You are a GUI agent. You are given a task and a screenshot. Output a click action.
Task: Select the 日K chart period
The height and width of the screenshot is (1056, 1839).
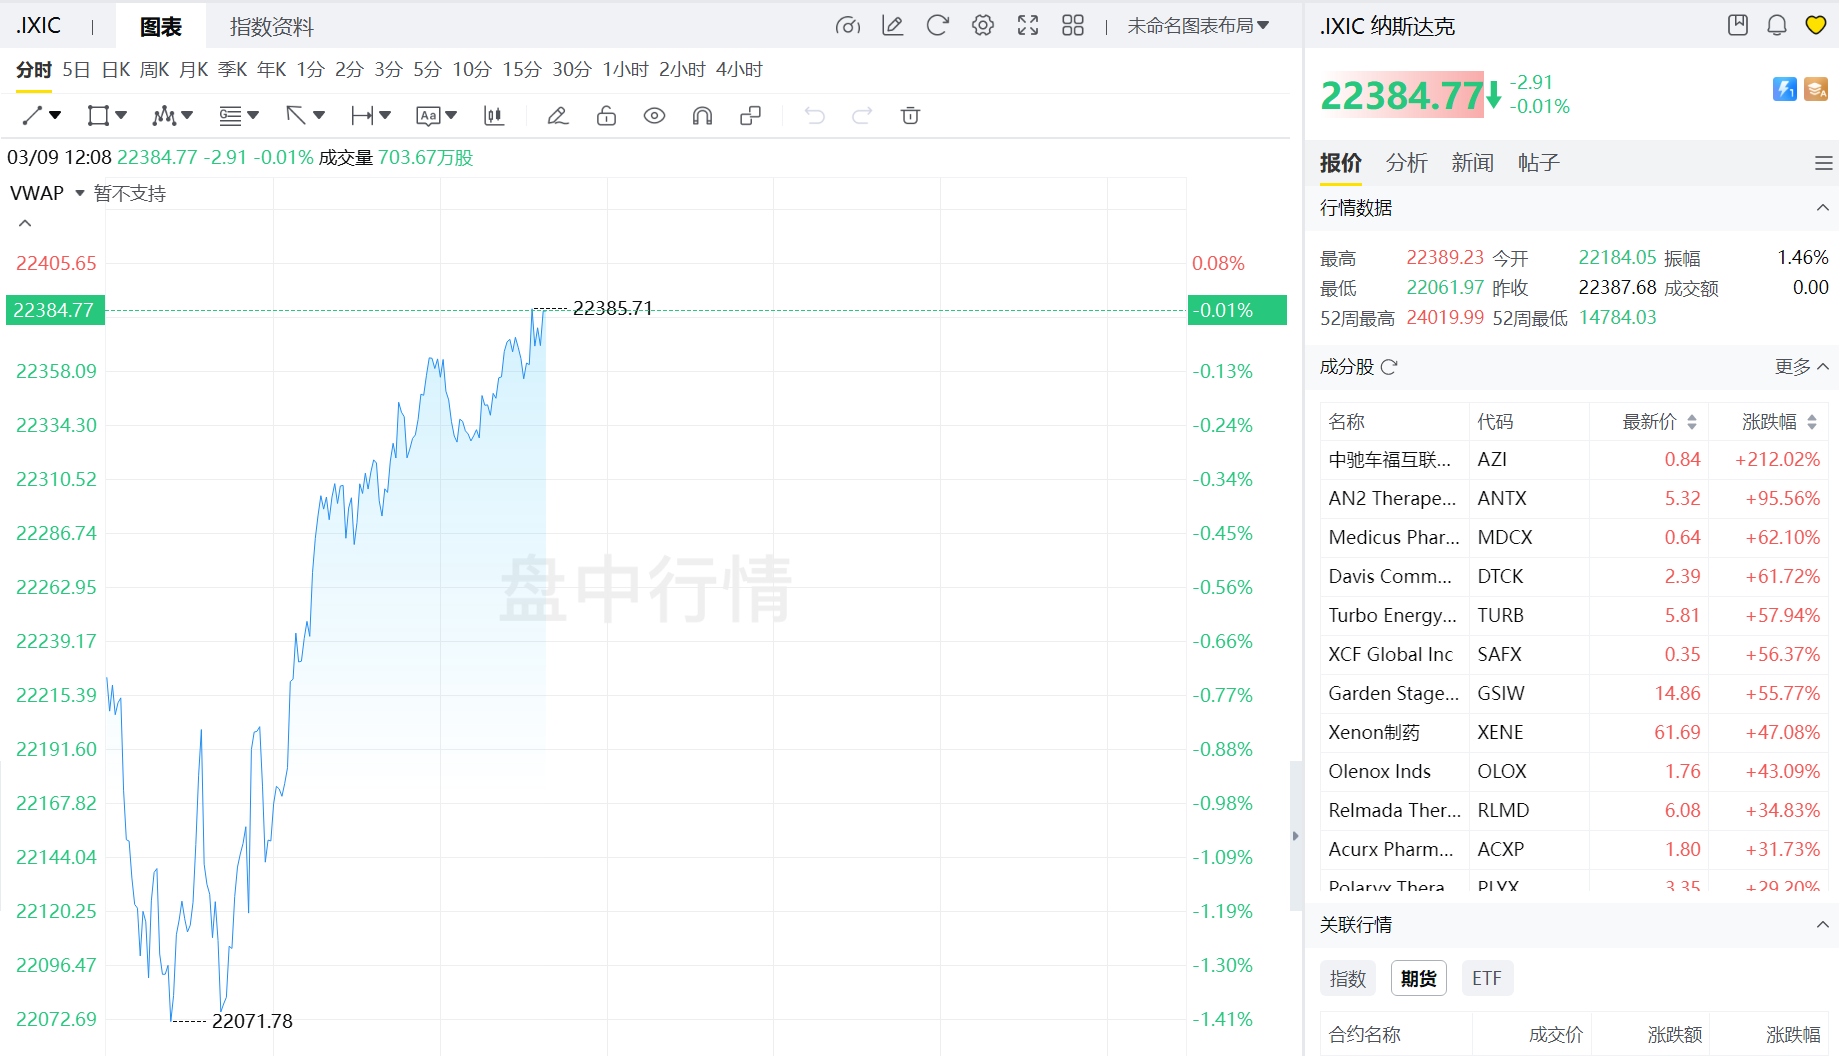(x=116, y=70)
